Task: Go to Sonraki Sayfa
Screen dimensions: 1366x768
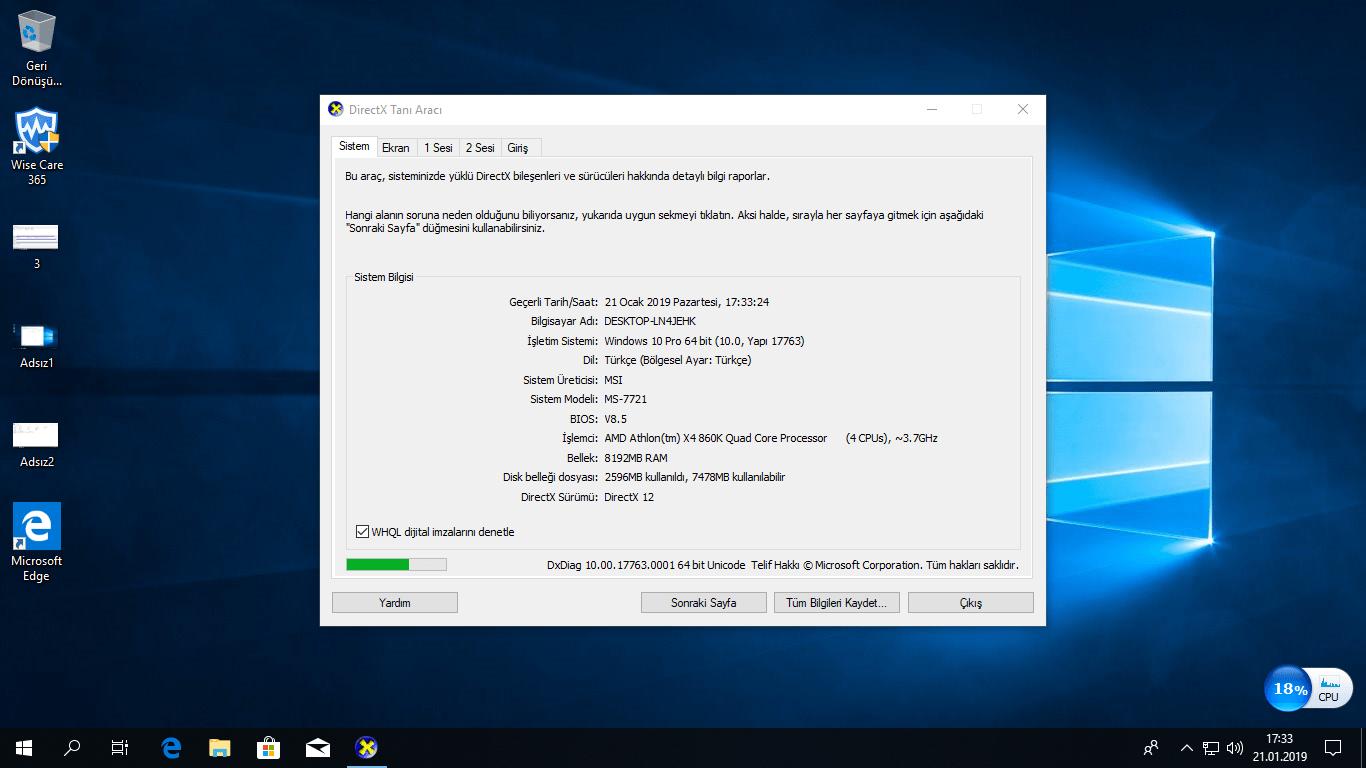Action: pos(704,603)
